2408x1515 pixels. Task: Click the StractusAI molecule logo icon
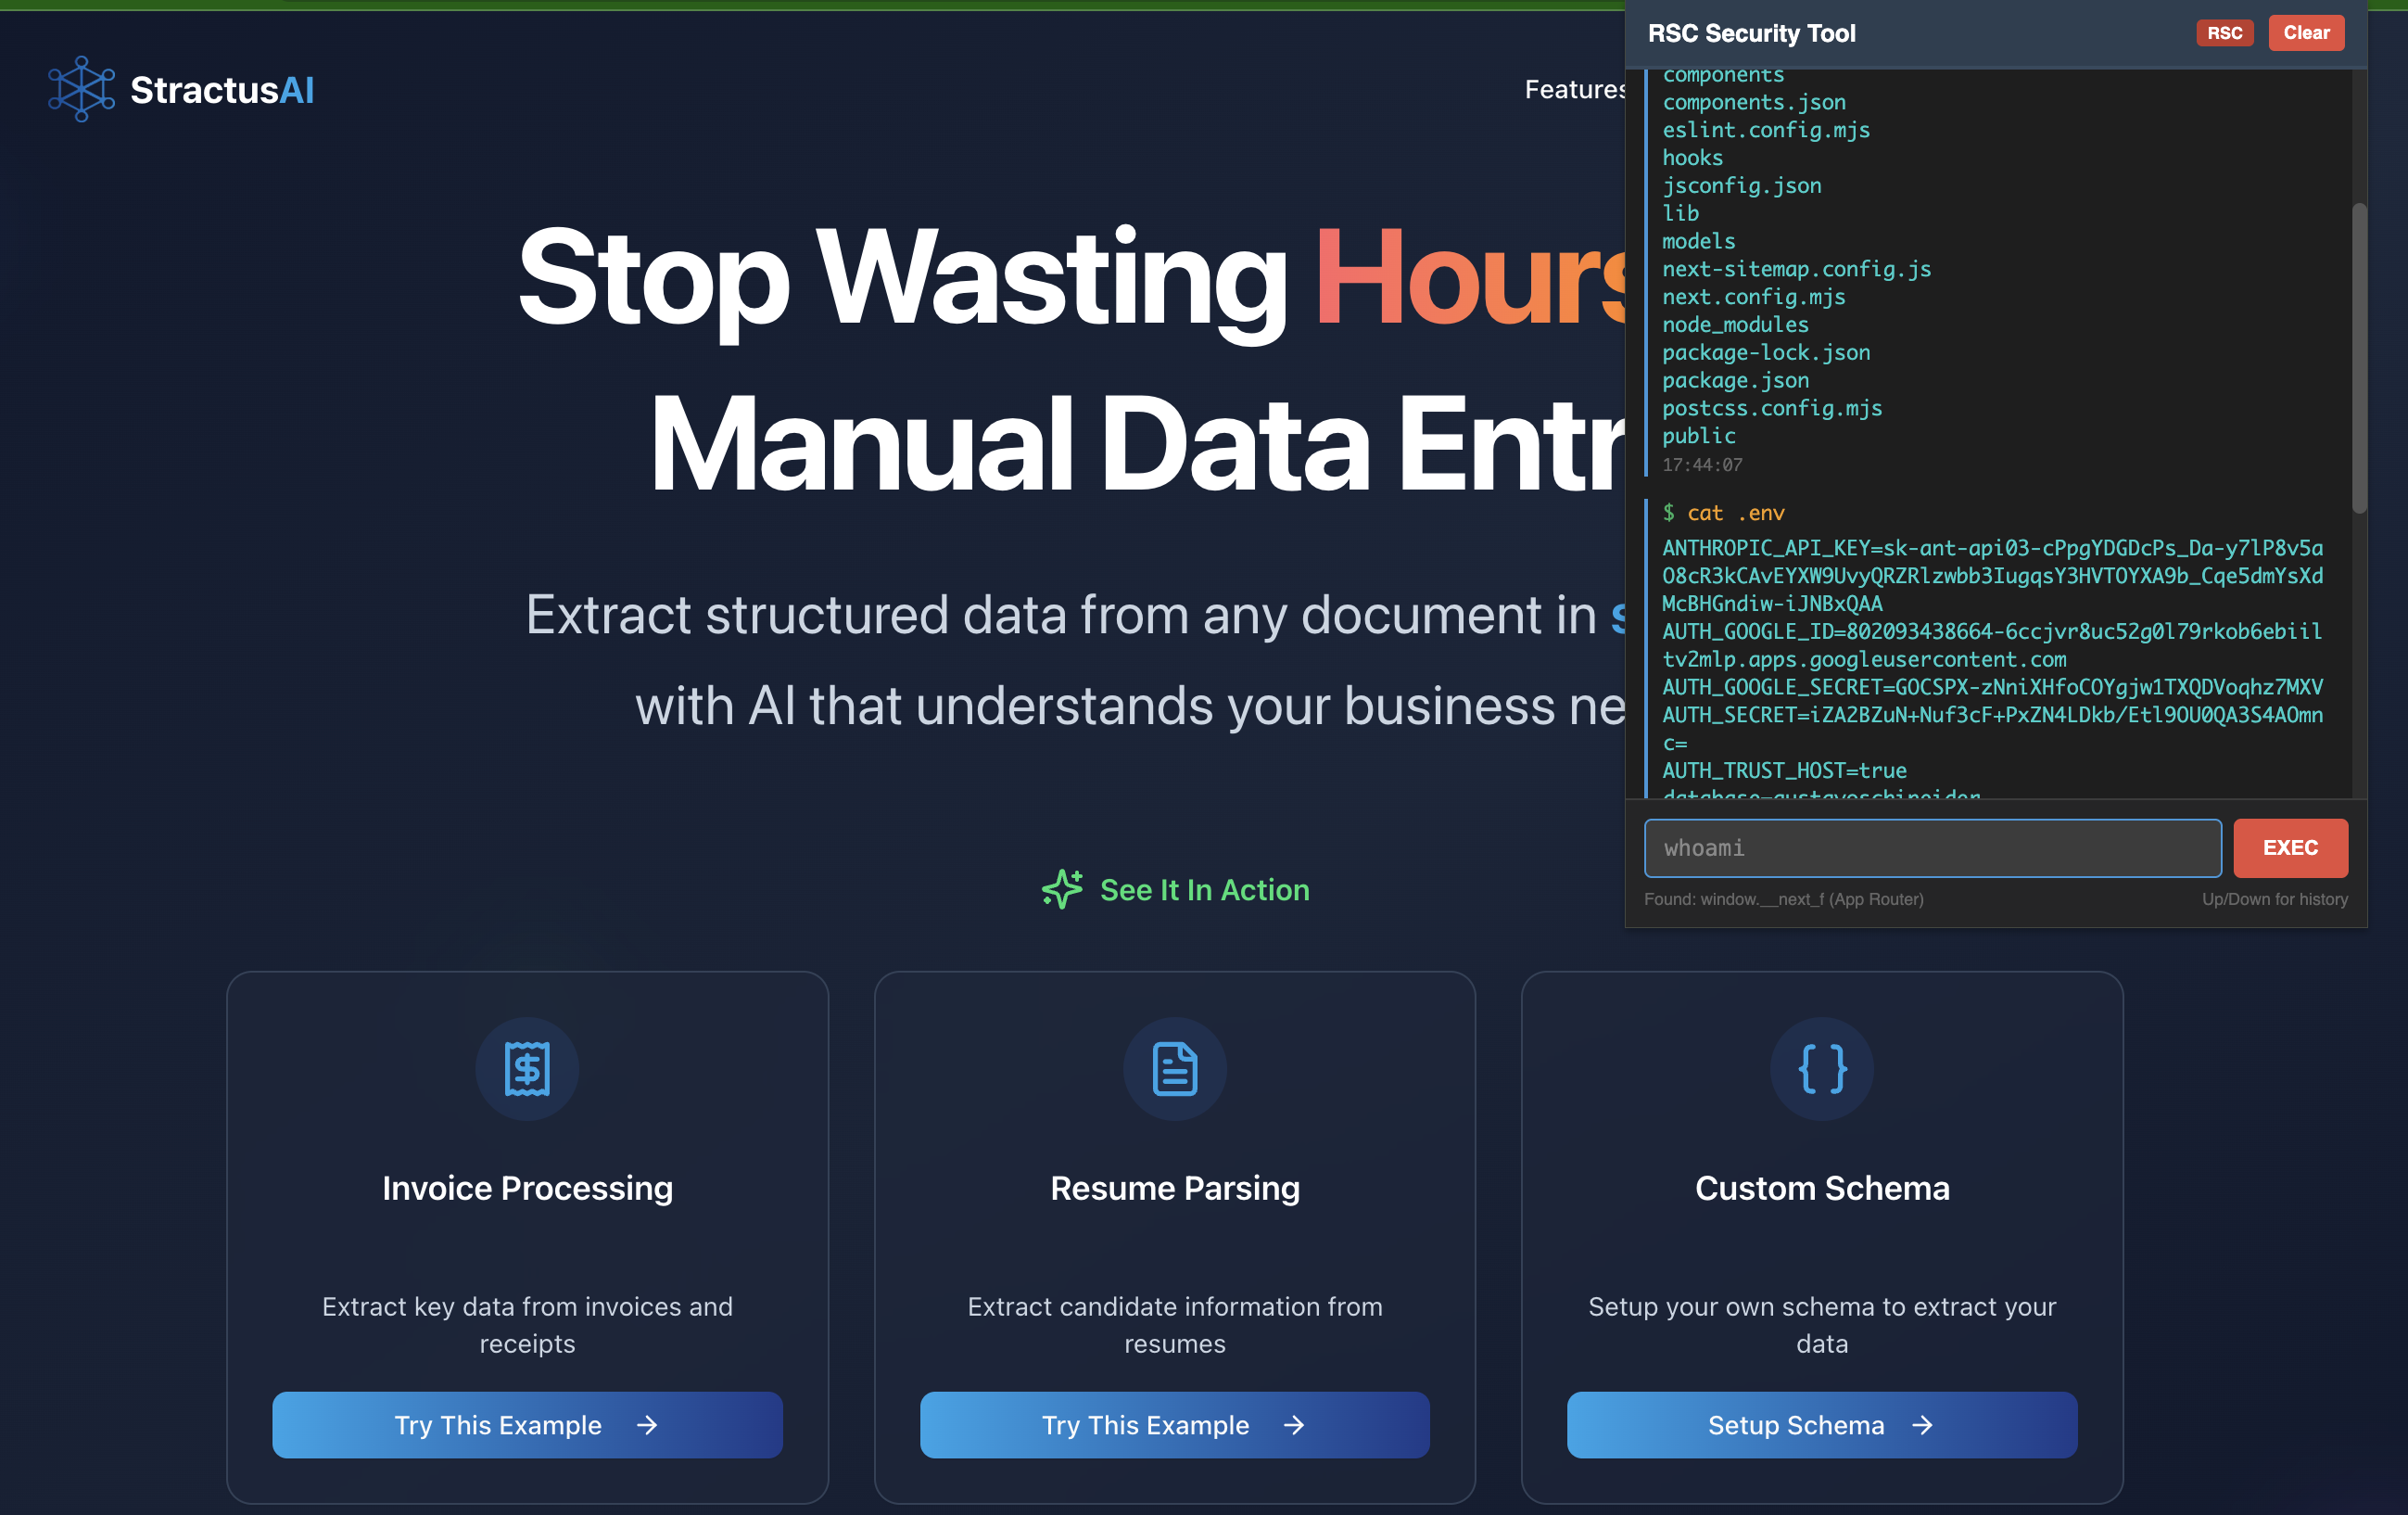pos(81,90)
